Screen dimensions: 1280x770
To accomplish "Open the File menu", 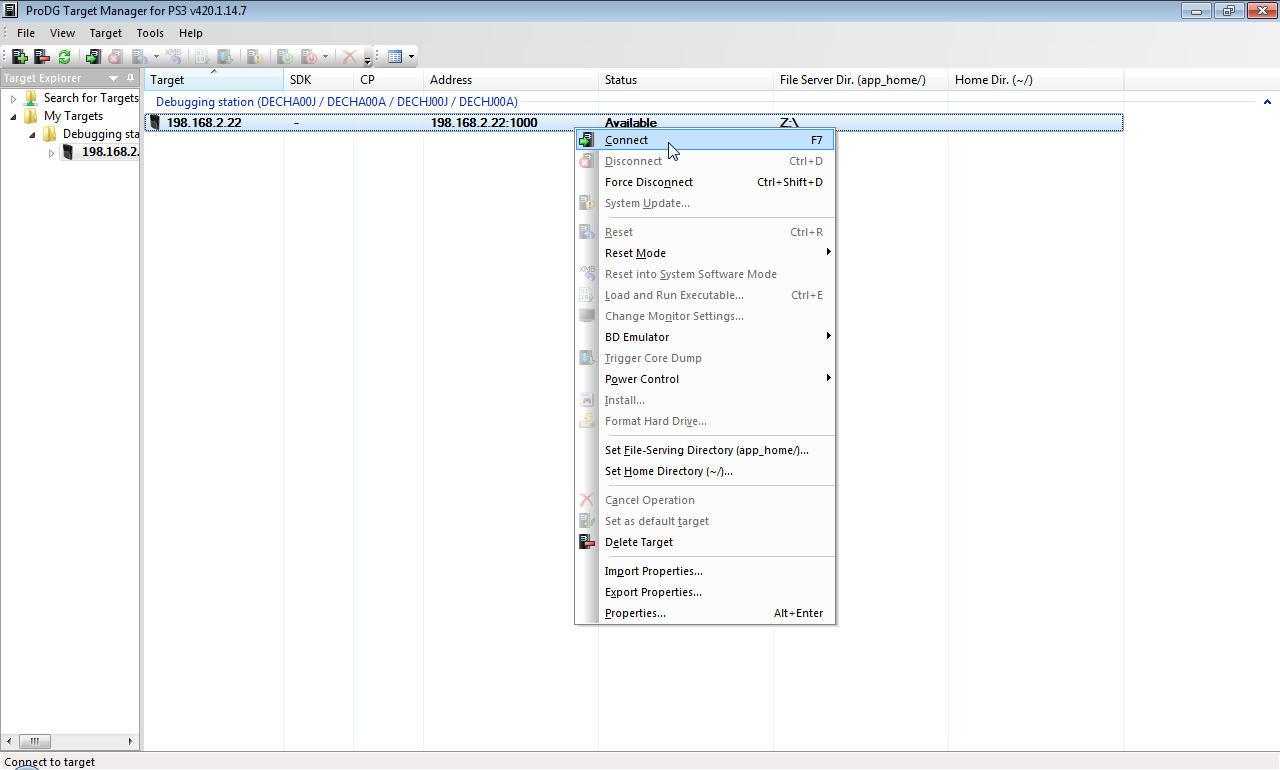I will pos(26,33).
